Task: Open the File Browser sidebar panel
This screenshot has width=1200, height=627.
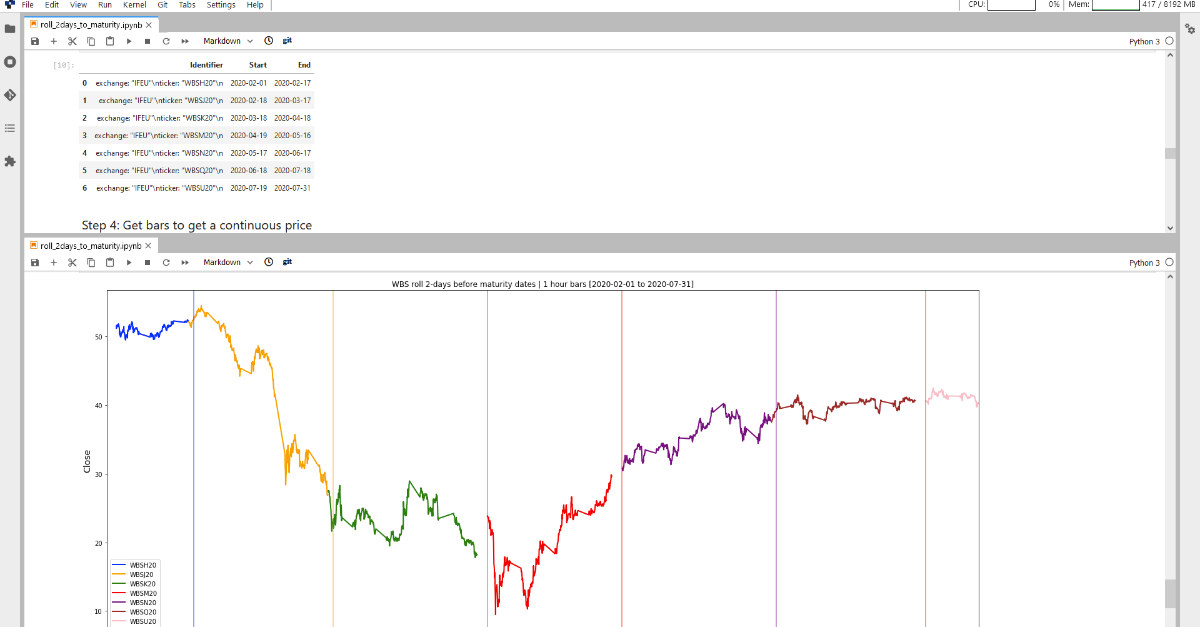Action: click(x=10, y=28)
